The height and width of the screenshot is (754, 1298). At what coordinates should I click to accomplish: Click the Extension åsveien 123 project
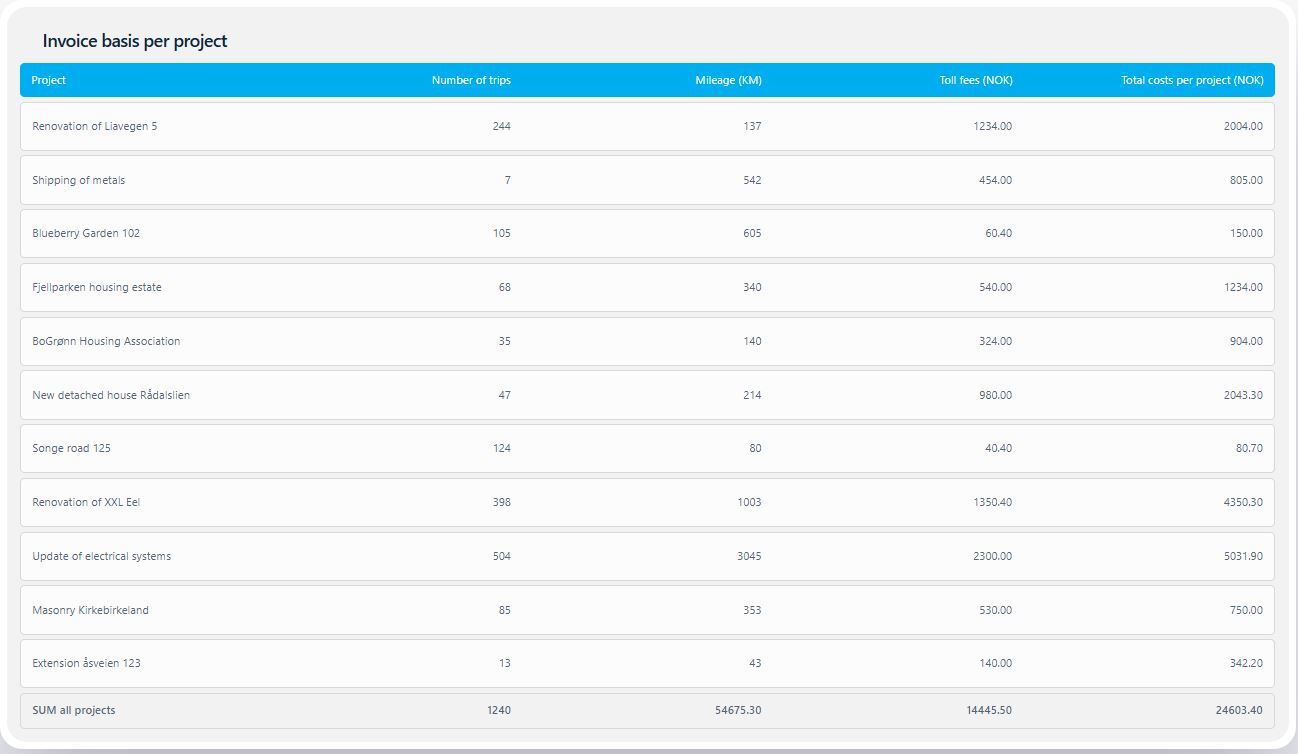(x=86, y=663)
